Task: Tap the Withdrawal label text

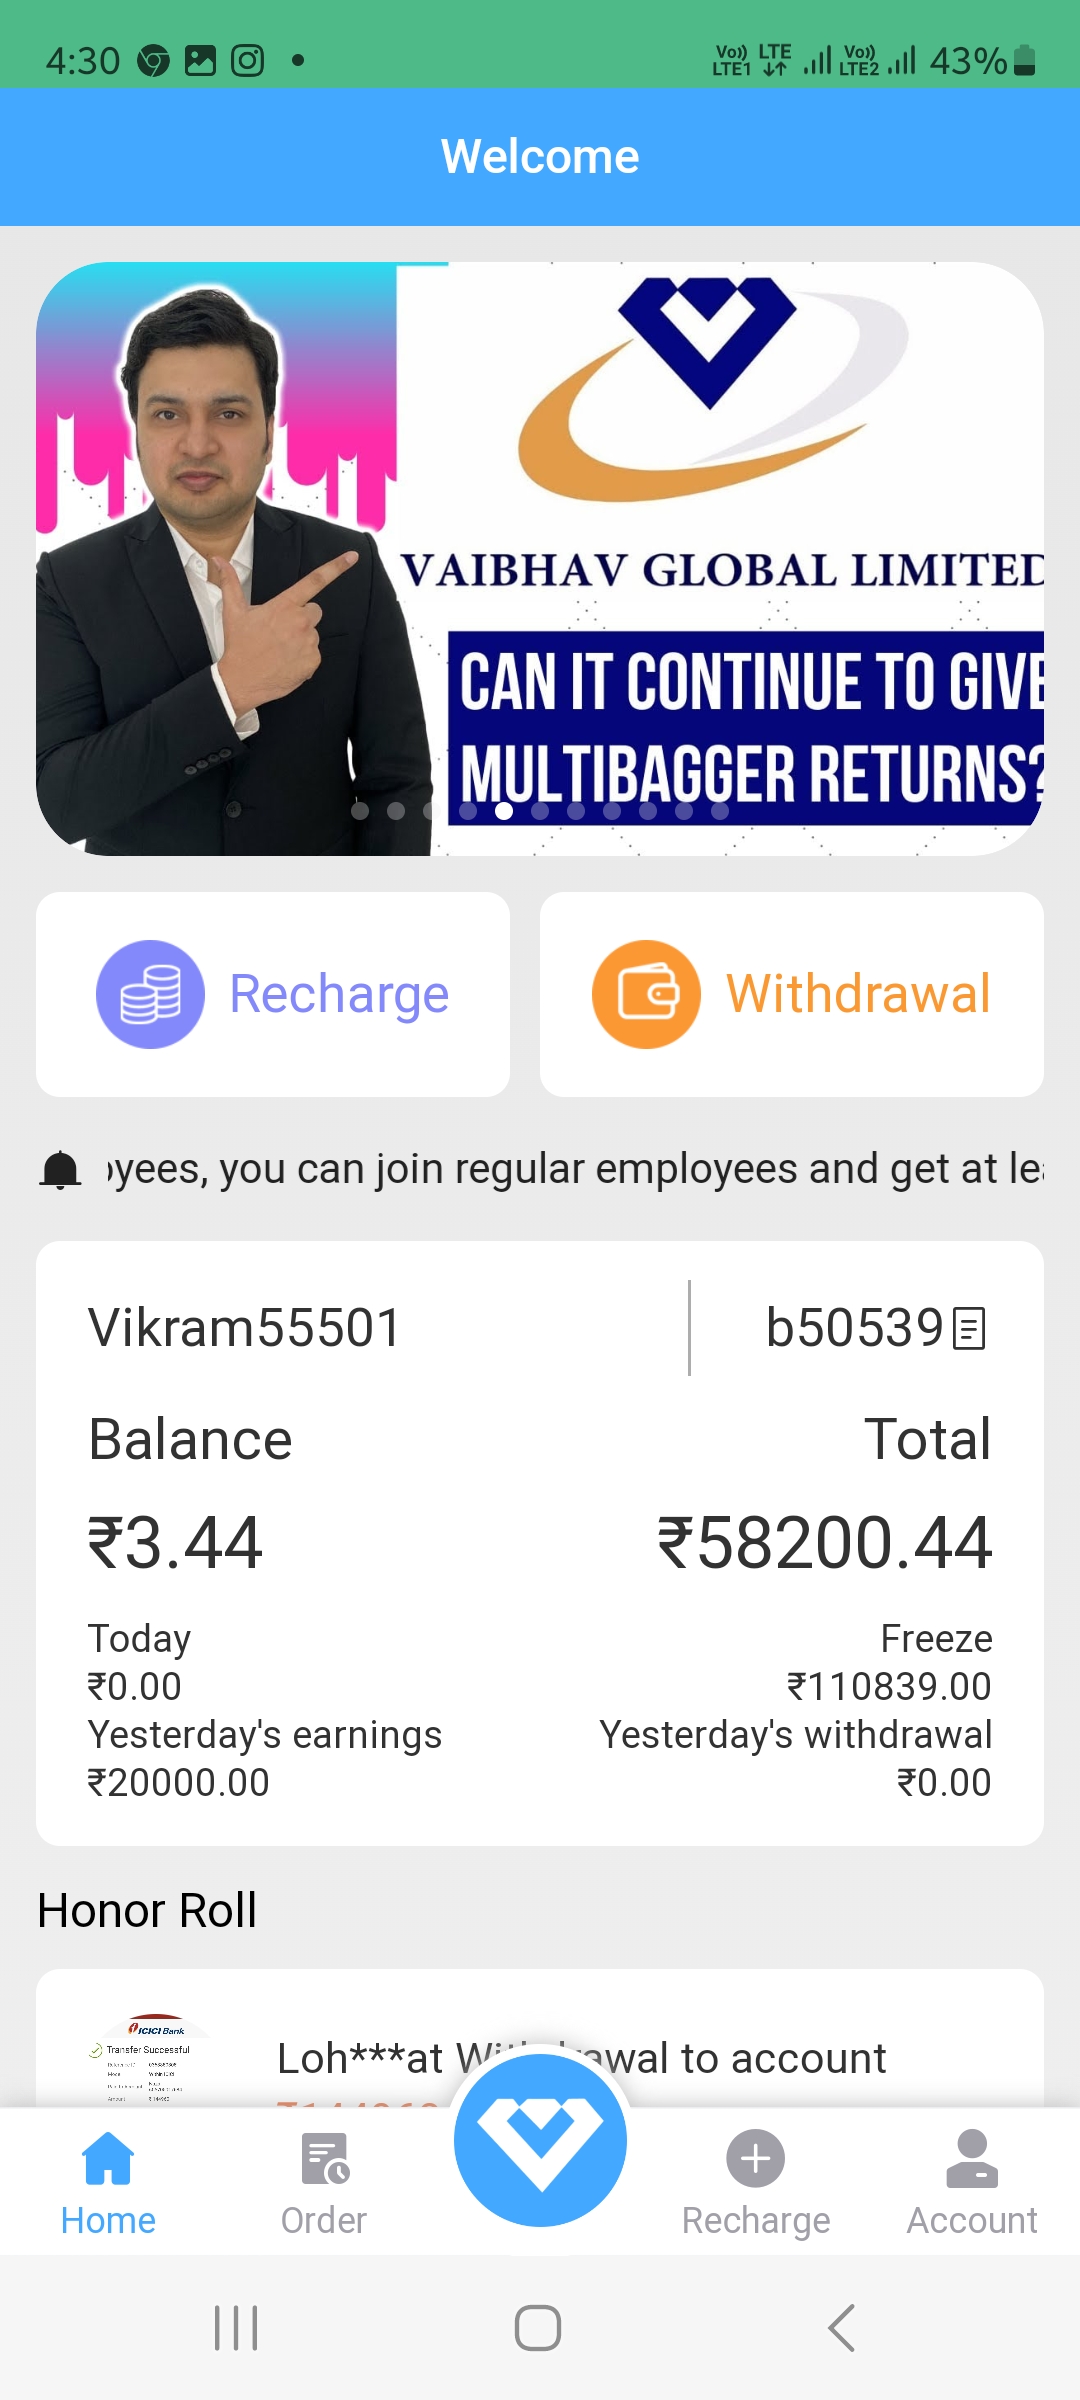Action: [x=858, y=994]
